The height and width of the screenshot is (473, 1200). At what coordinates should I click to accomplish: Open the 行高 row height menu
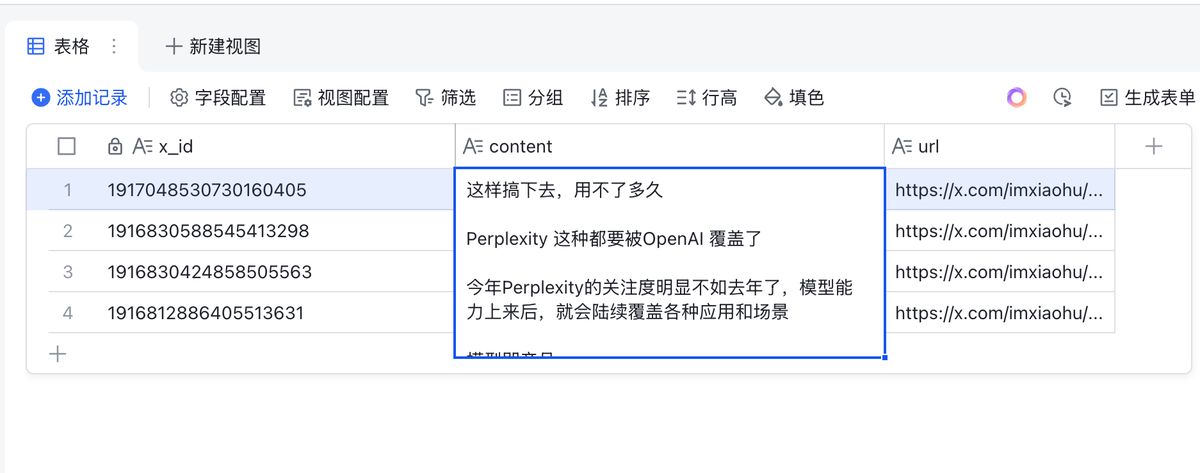click(707, 98)
